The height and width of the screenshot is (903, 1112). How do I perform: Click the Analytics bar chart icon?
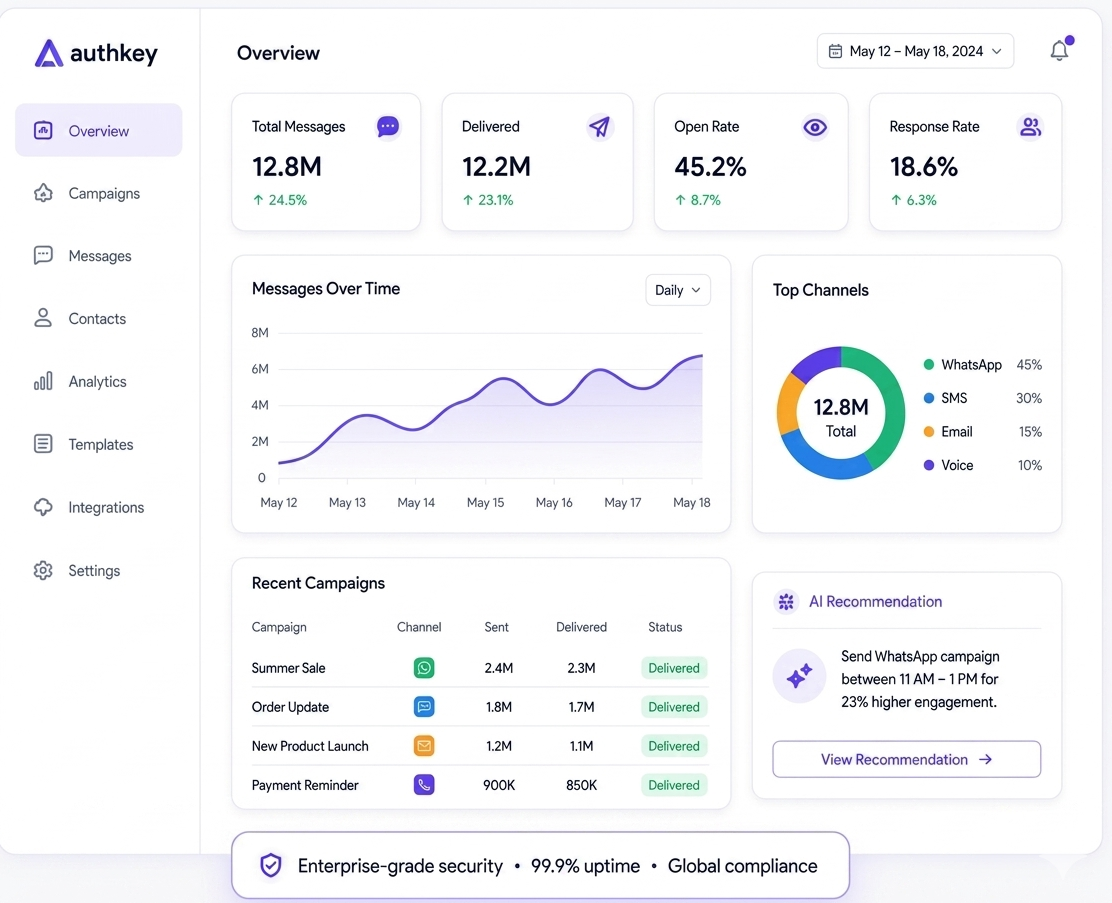(43, 381)
